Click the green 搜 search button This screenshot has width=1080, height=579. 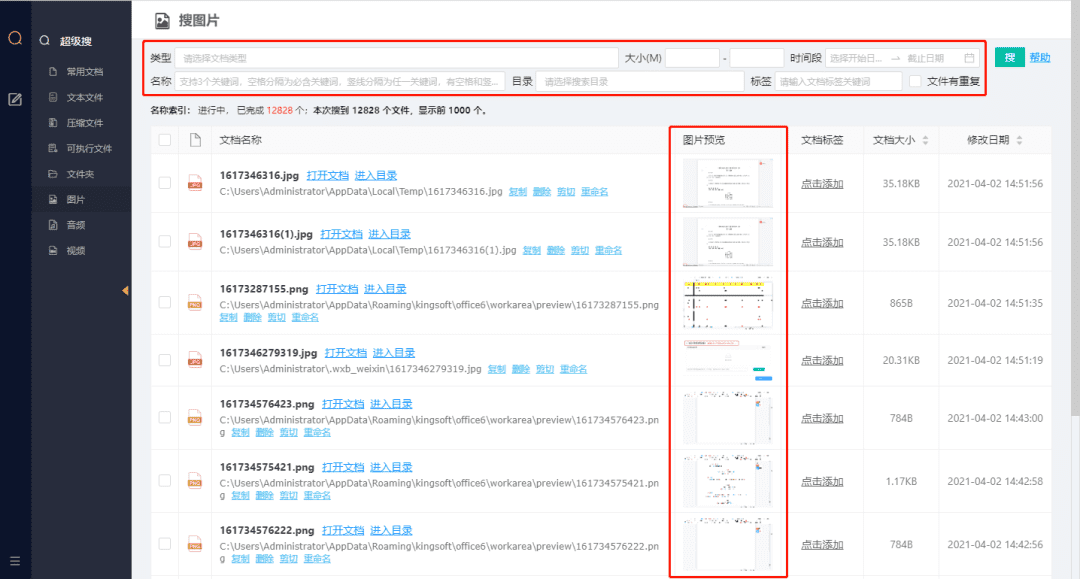tap(1009, 57)
